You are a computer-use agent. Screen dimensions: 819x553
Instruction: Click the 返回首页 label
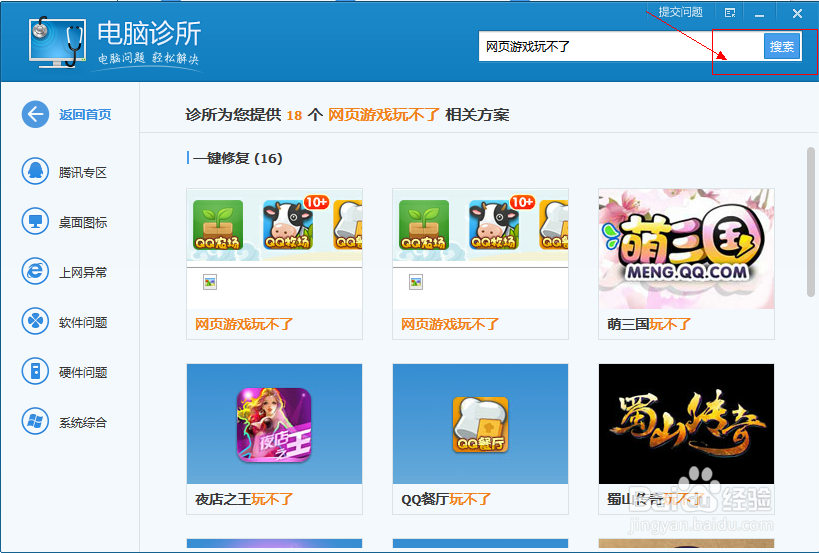(x=85, y=114)
